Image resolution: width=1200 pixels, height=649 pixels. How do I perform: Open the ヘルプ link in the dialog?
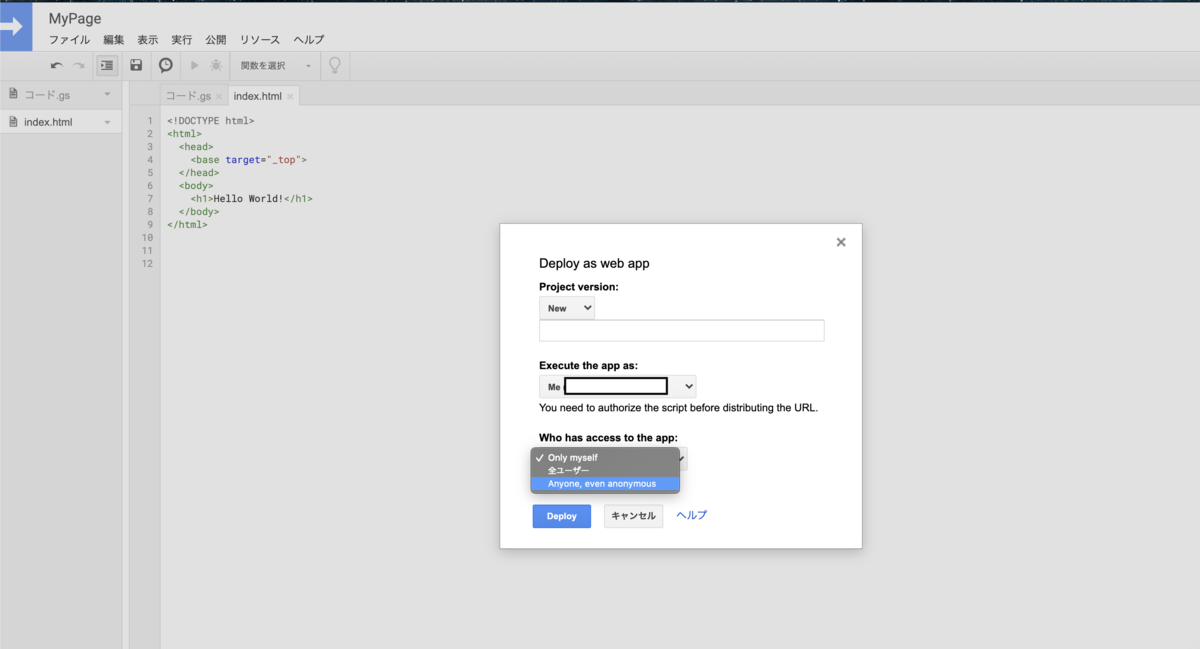[x=692, y=515]
